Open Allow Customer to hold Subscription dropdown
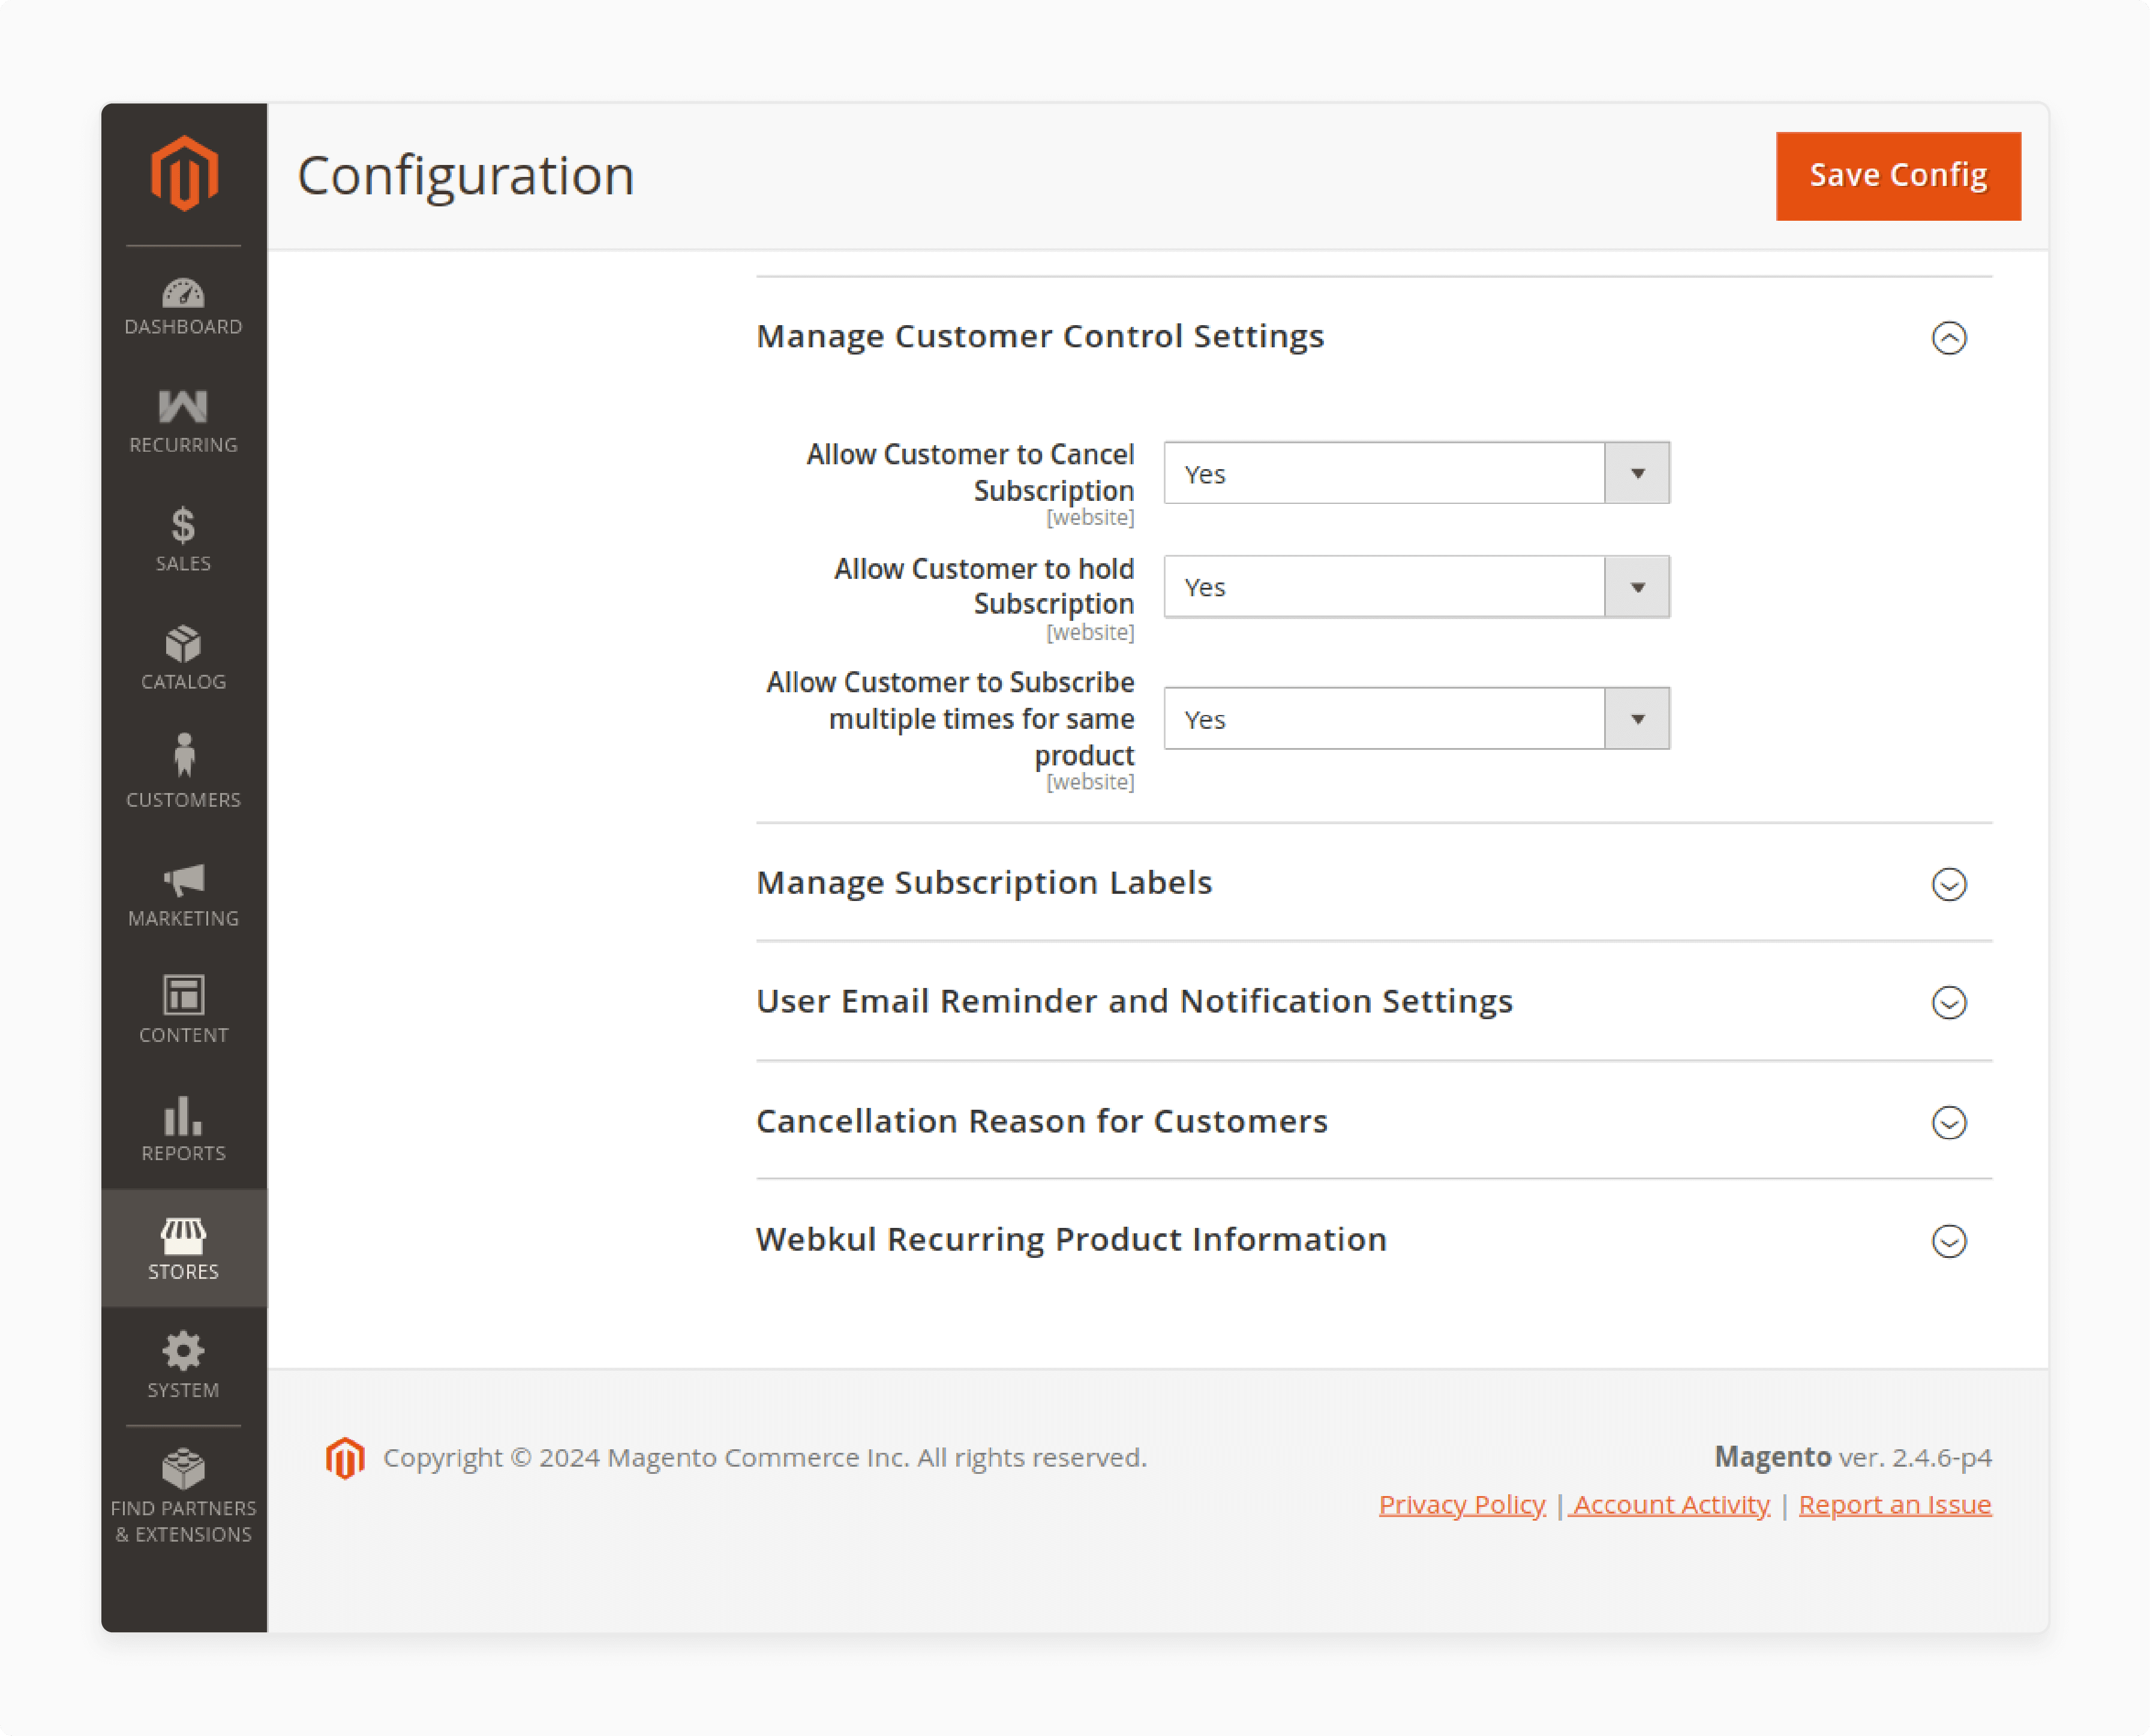The image size is (2150, 1736). (x=1416, y=587)
